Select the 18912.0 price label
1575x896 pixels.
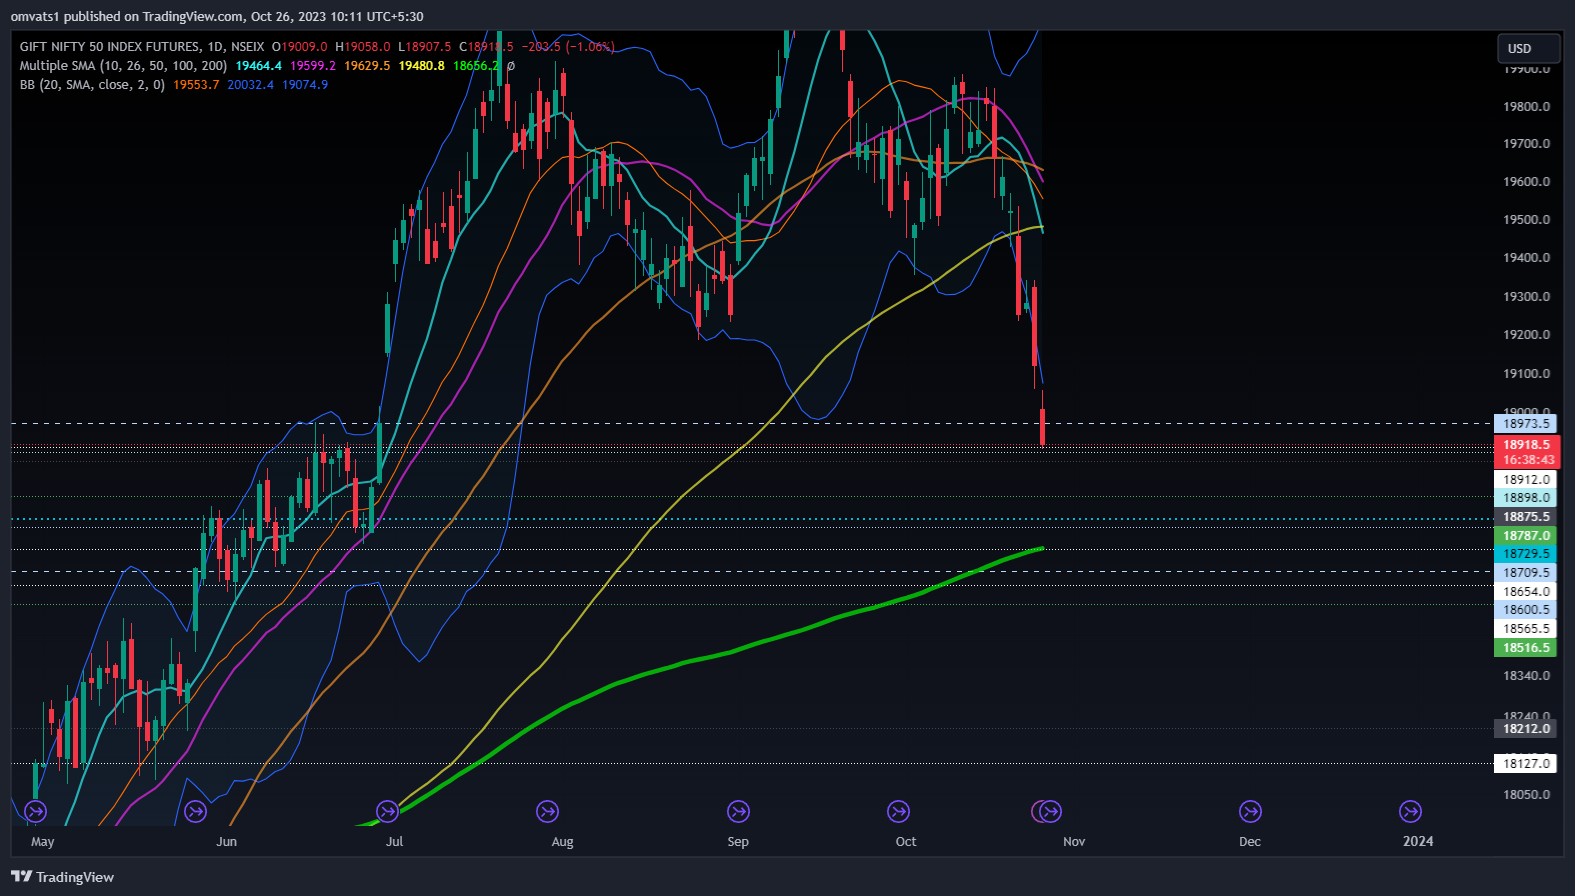point(1525,480)
